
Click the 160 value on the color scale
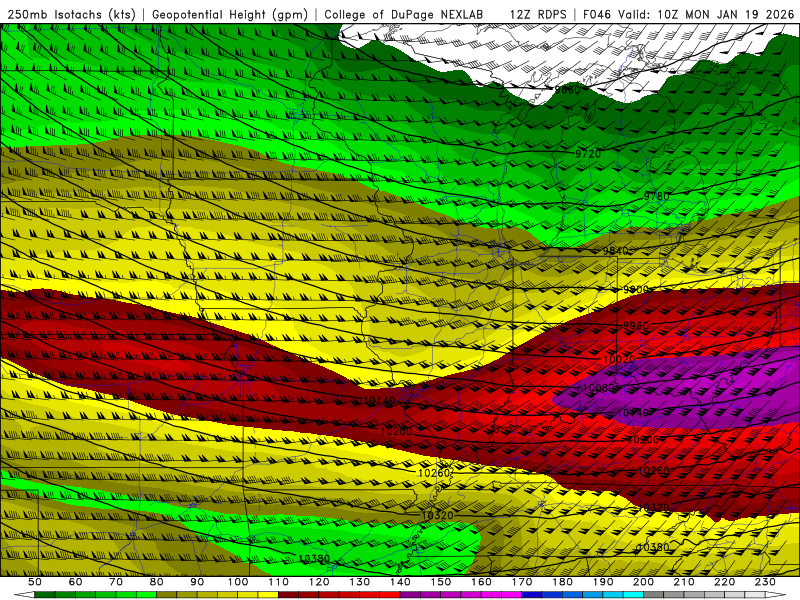pos(481,582)
